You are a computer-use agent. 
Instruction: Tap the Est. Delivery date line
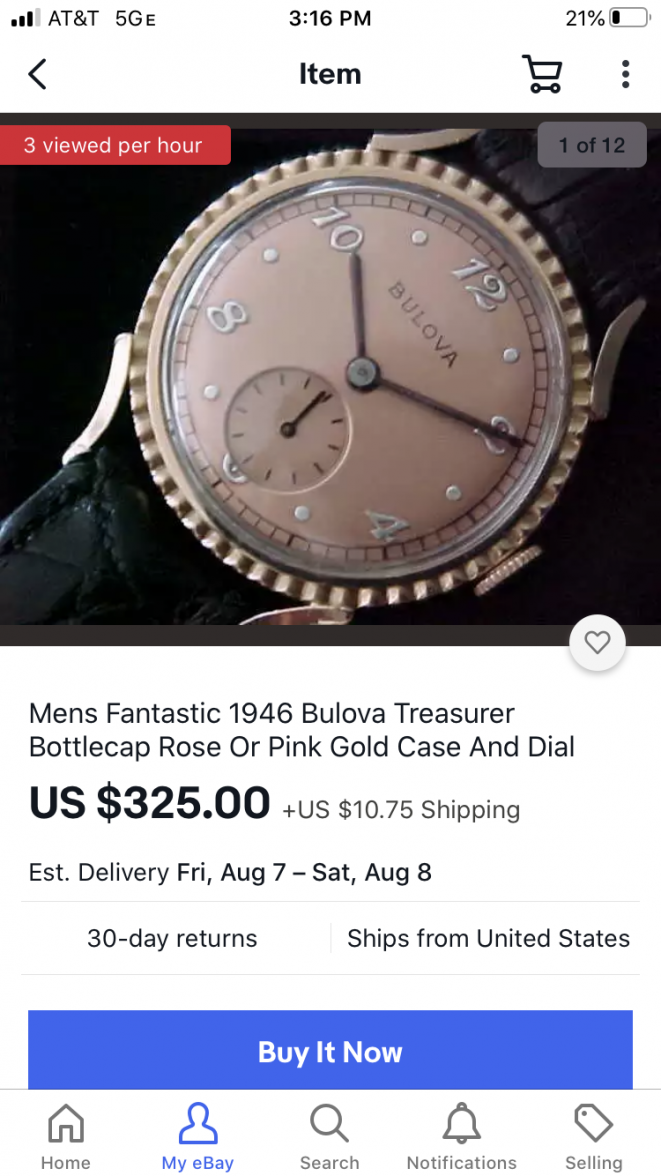click(x=230, y=872)
